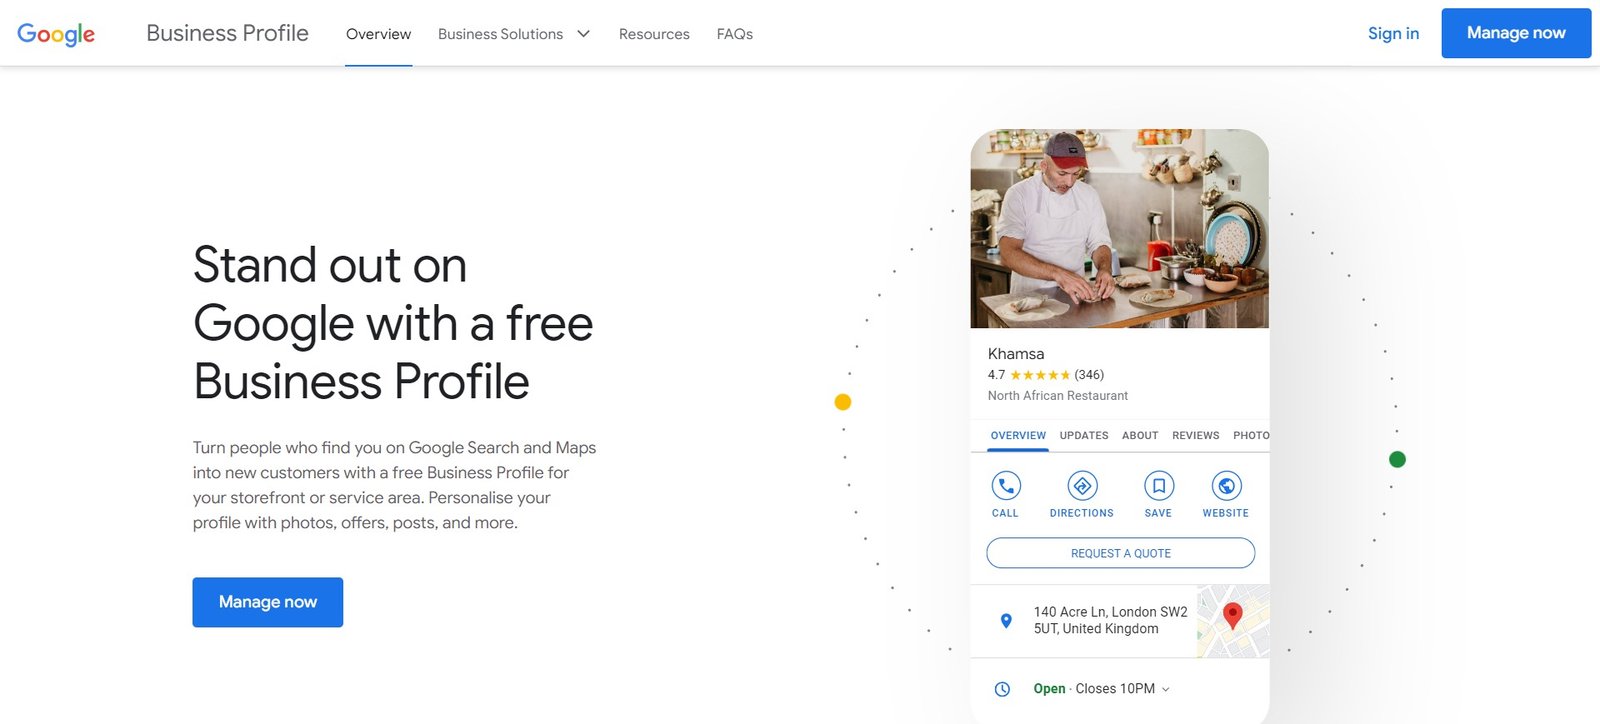Click the map thumbnail beside the address

pyautogui.click(x=1233, y=621)
